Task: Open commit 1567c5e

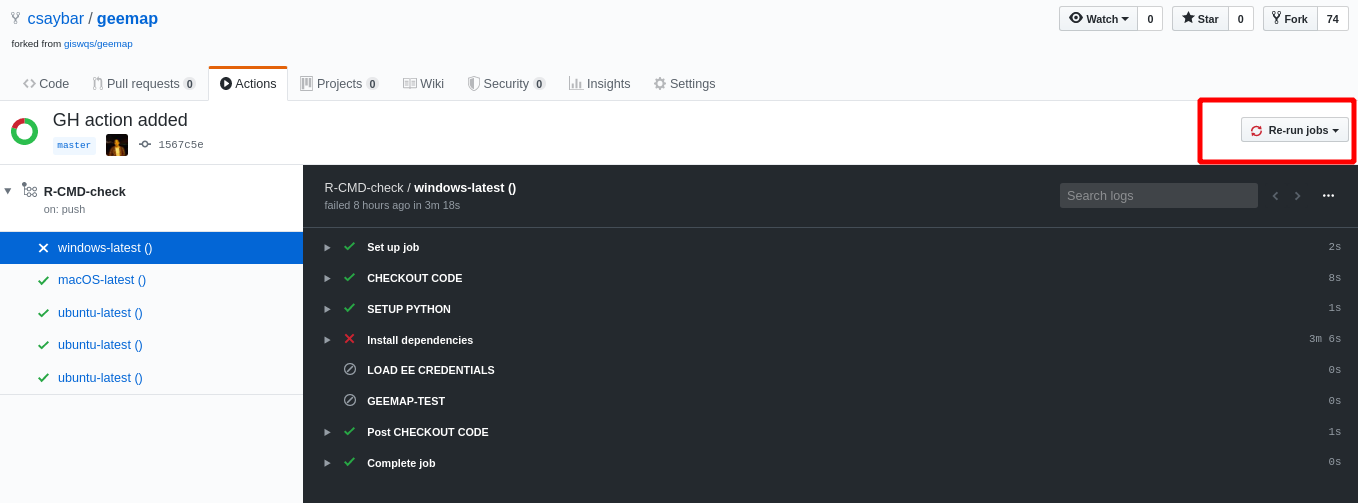Action: pyautogui.click(x=181, y=145)
